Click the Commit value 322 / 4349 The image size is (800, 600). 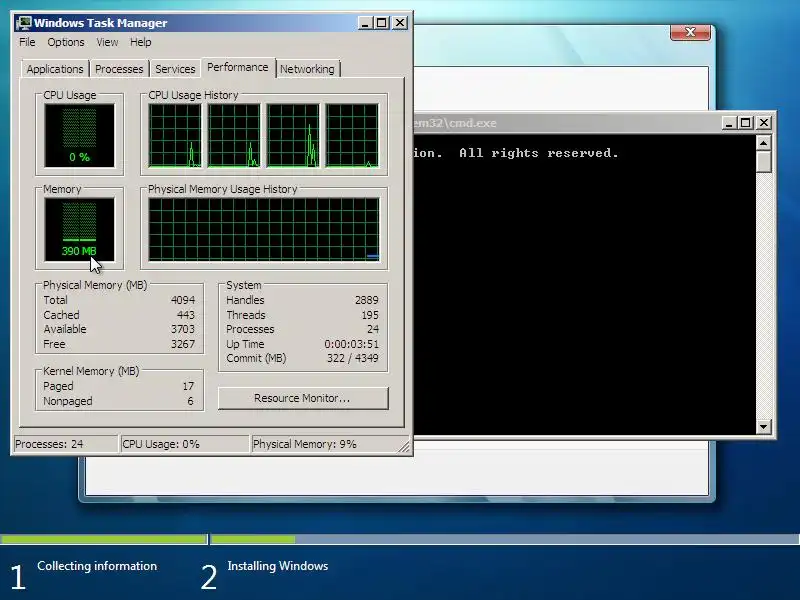pyautogui.click(x=353, y=358)
